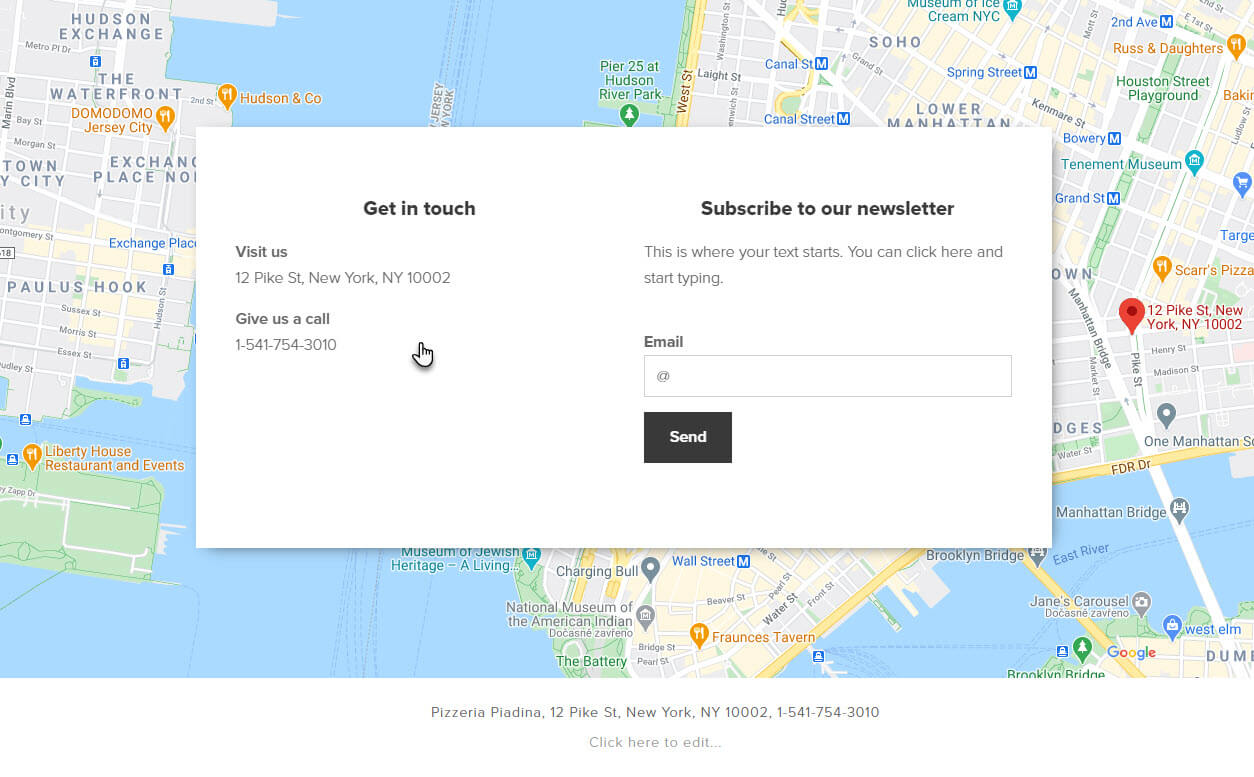The width and height of the screenshot is (1254, 777).
Task: Click the "Click here to edit..." footer text
Action: 655,742
